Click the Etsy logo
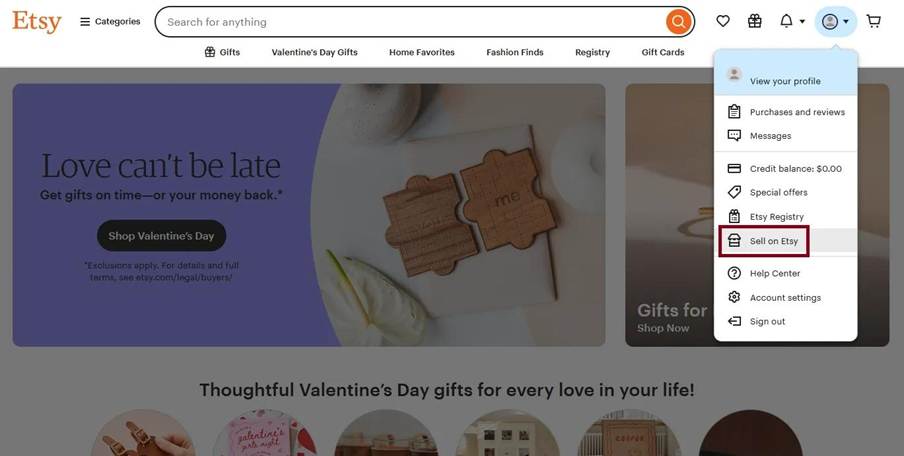 pos(37,21)
